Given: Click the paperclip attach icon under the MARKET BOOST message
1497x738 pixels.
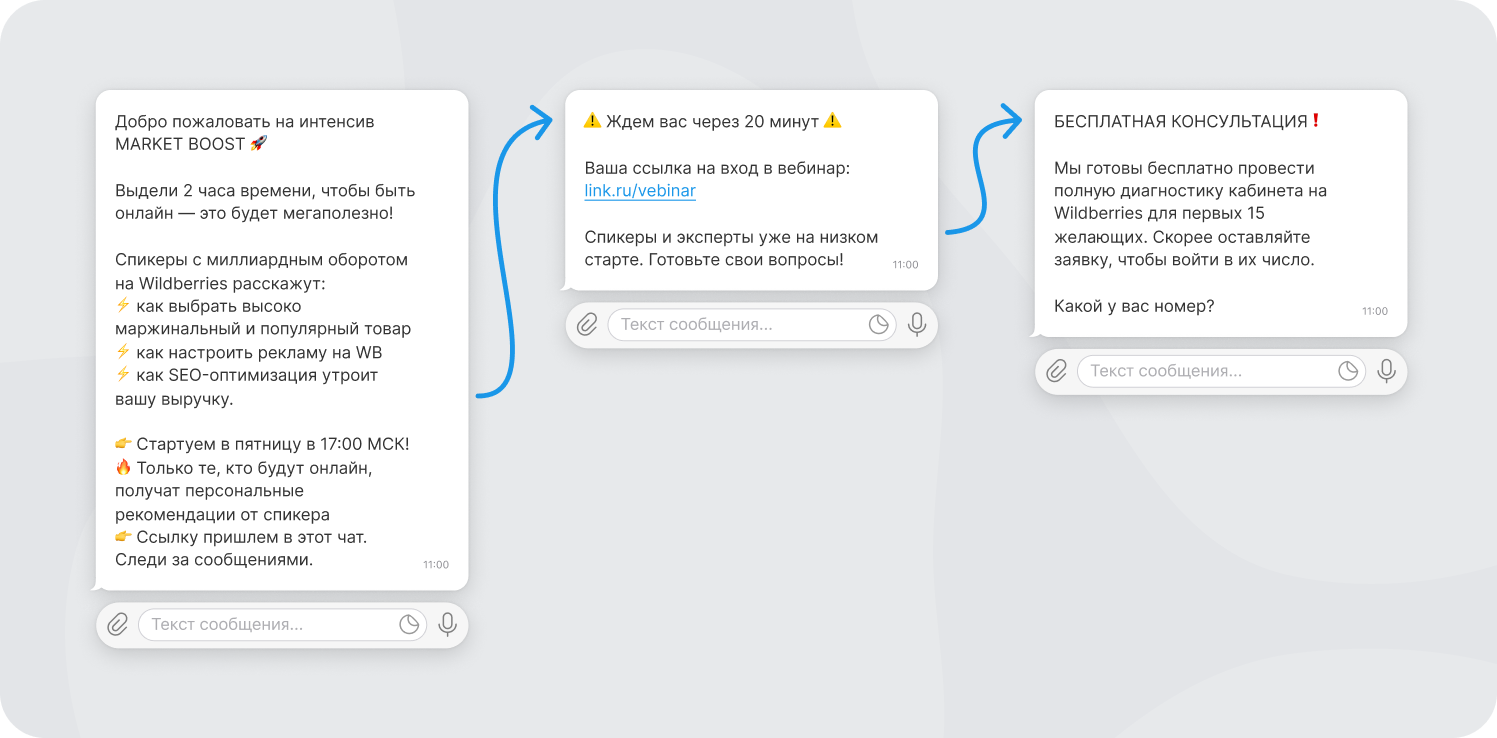Looking at the screenshot, I should pos(118,625).
